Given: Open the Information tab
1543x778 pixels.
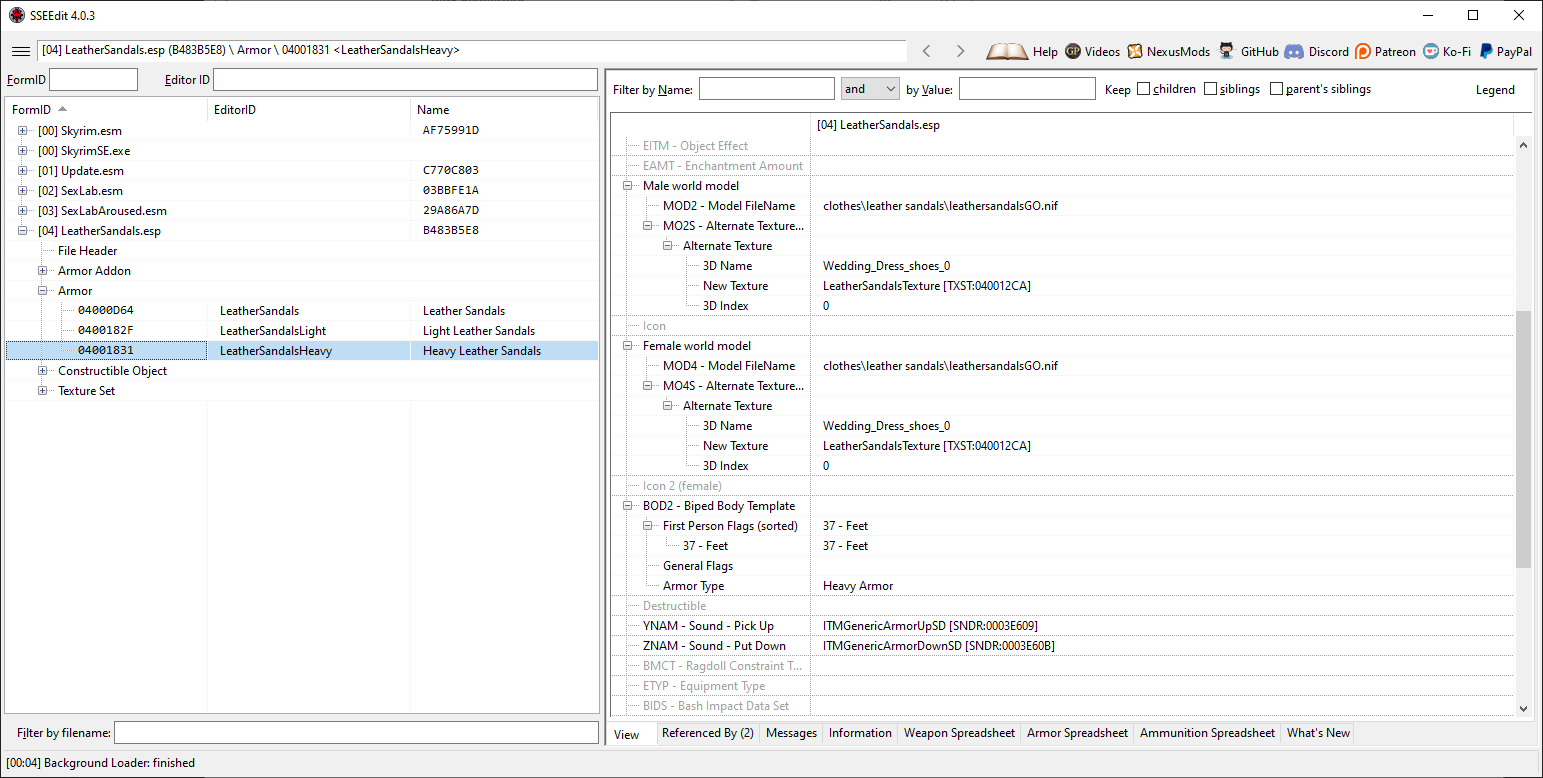Looking at the screenshot, I should click(x=860, y=733).
